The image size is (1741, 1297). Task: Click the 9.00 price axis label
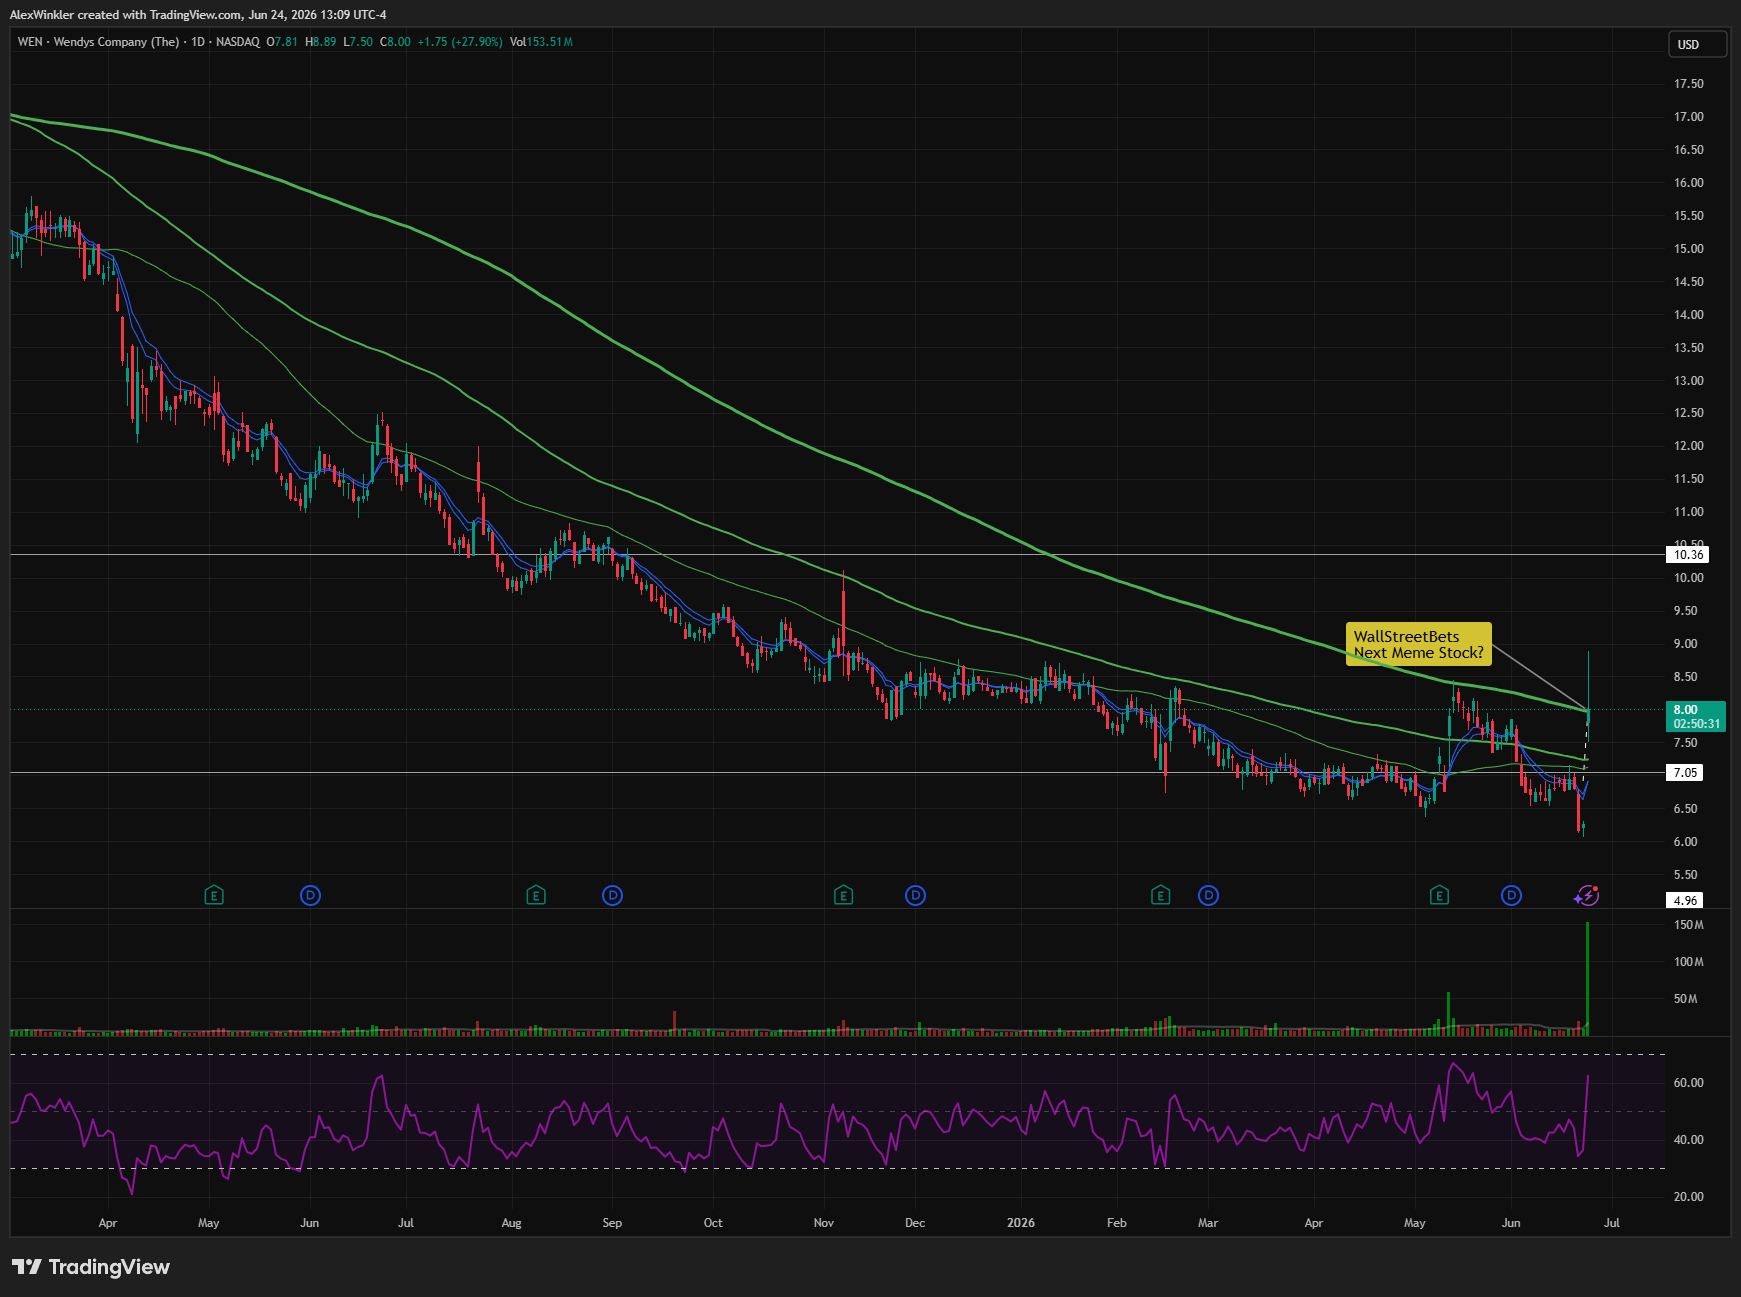click(x=1685, y=644)
